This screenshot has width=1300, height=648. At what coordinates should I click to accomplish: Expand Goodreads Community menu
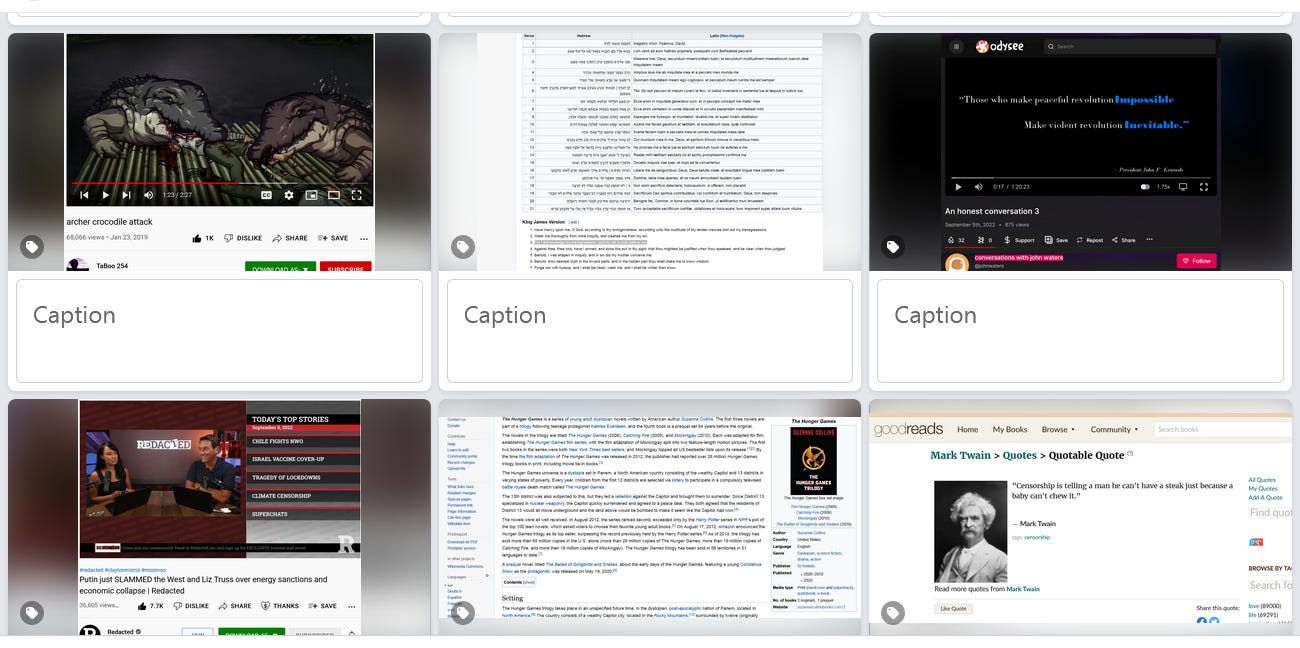coord(1114,429)
